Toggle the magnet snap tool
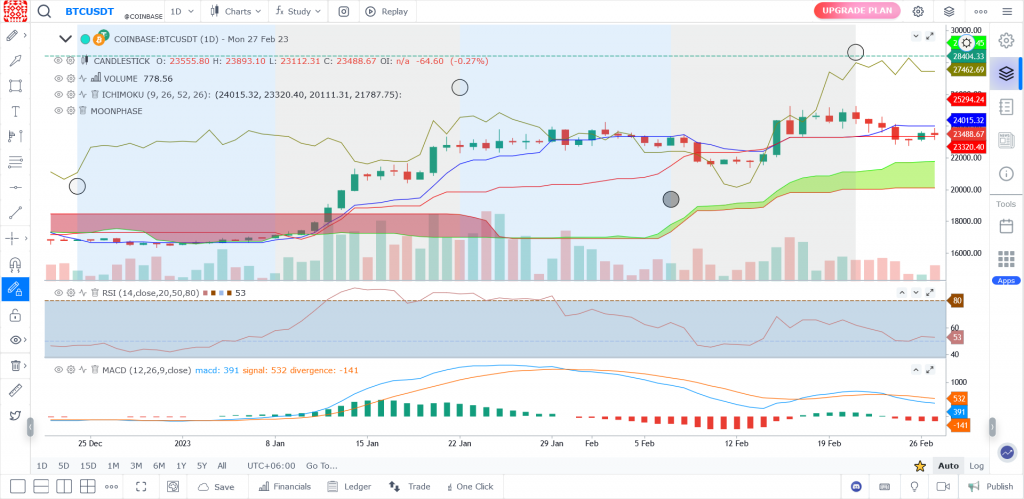 point(16,263)
